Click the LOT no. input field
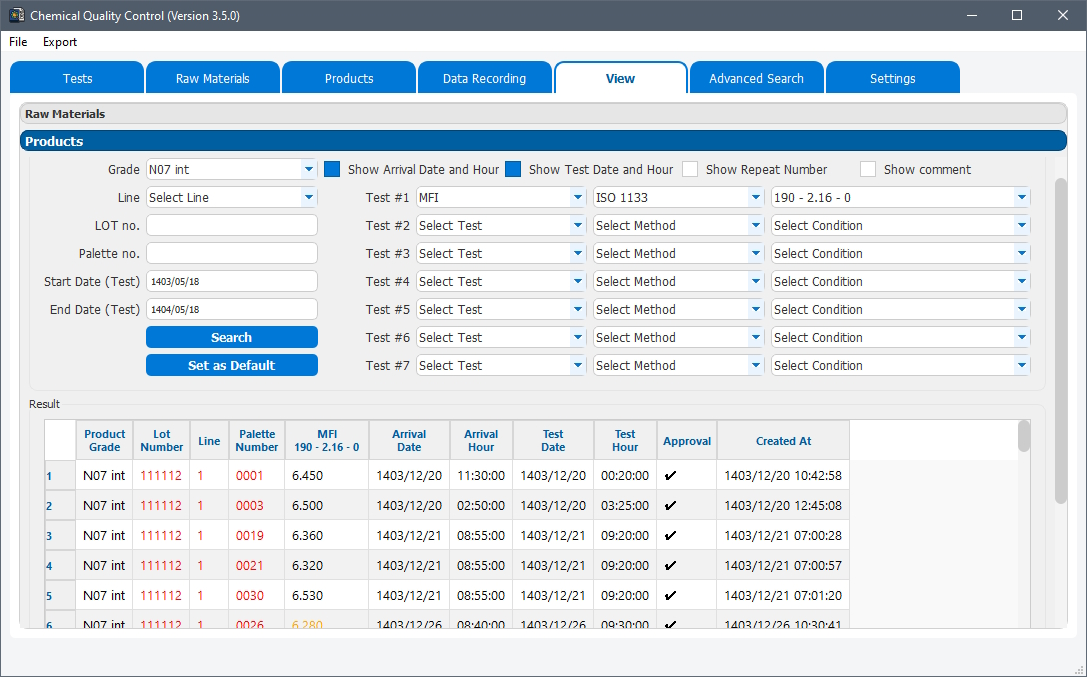Screen dimensions: 1087x677 [x=231, y=226]
